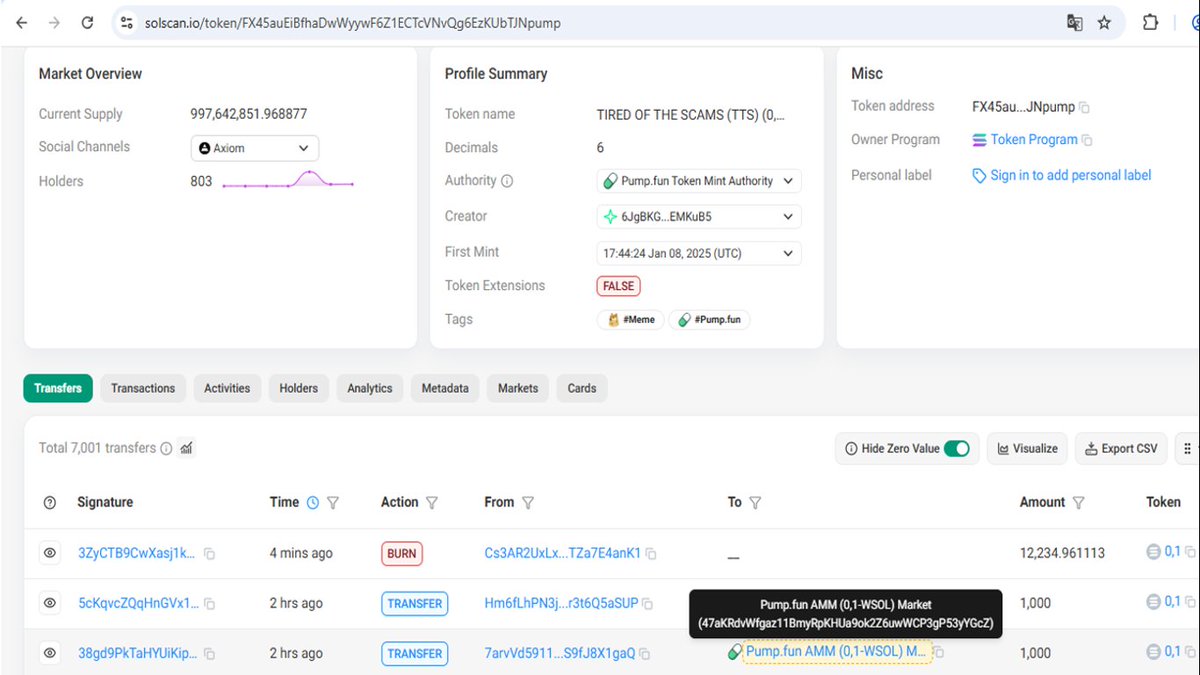Open the chart icon beside total transfers
The image size is (1200, 675).
pos(186,449)
